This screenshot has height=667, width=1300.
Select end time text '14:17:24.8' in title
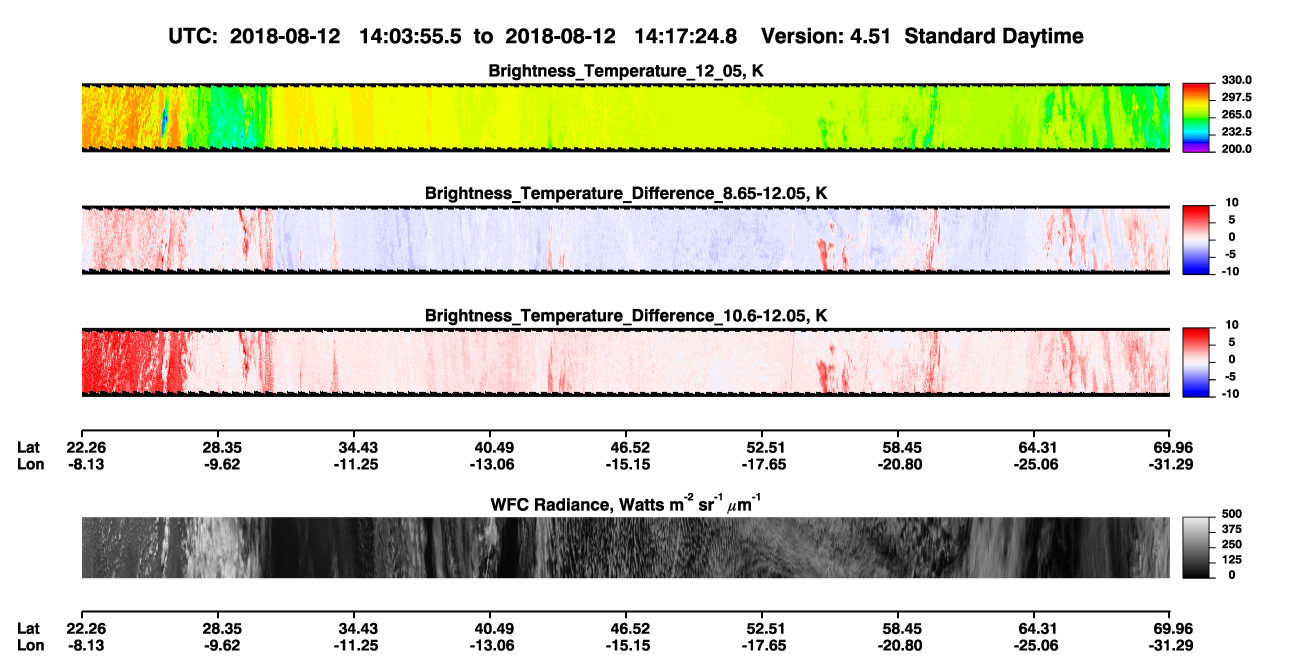coord(686,37)
